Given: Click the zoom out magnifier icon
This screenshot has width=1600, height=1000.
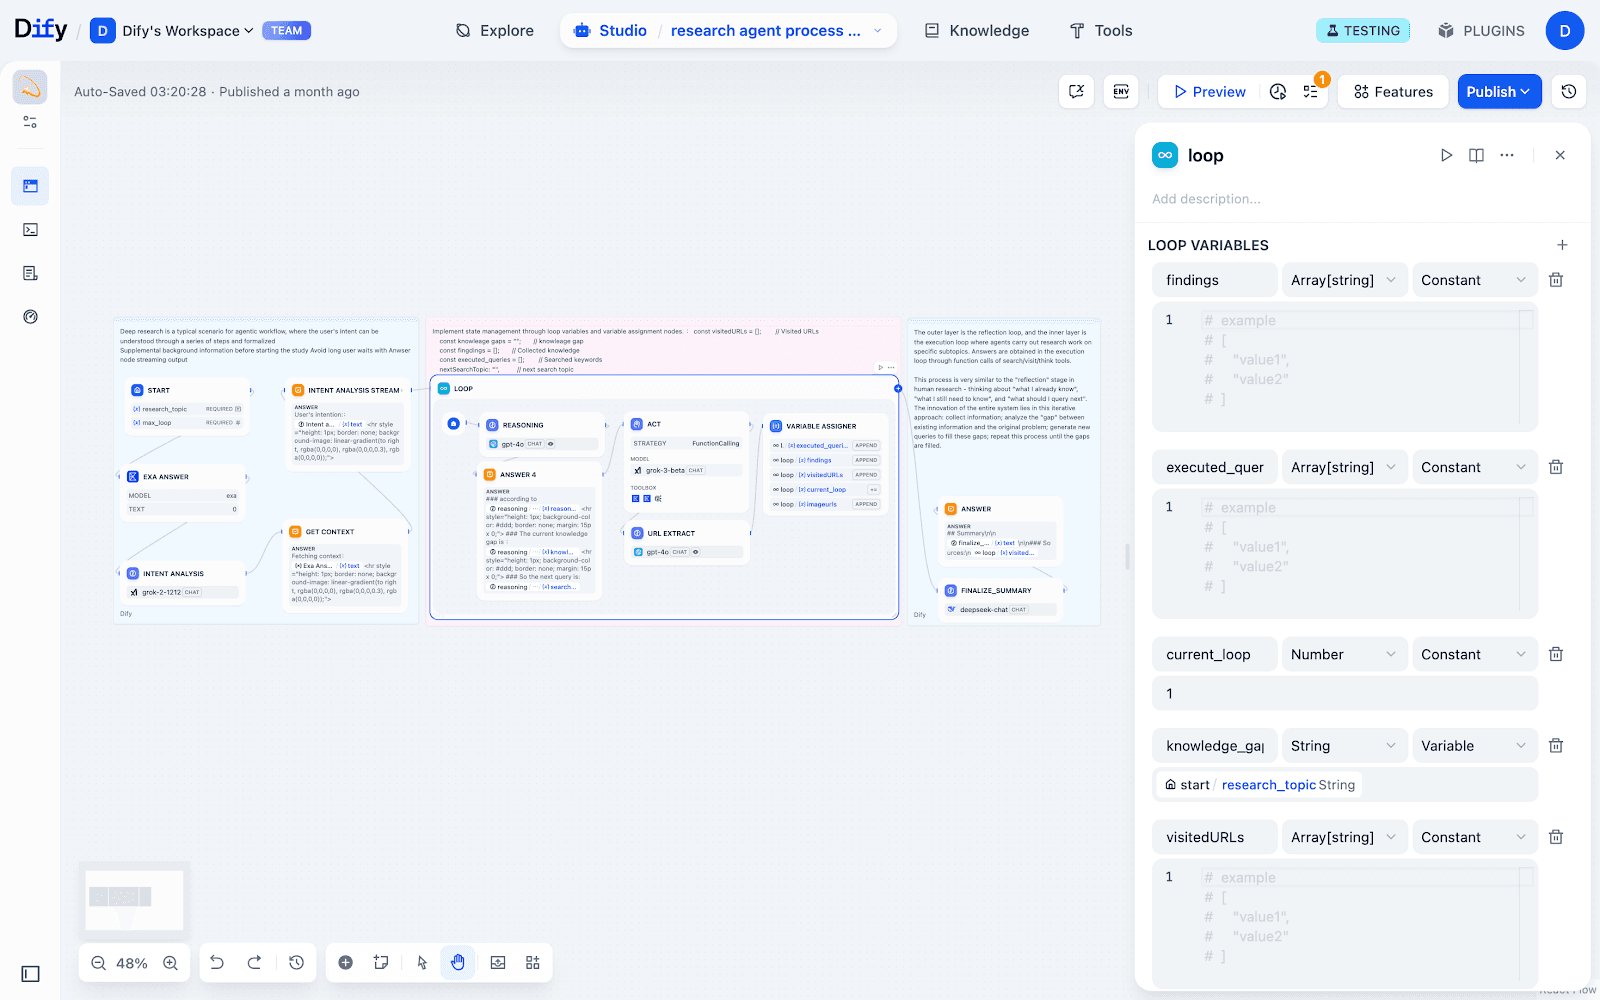Looking at the screenshot, I should 98,963.
